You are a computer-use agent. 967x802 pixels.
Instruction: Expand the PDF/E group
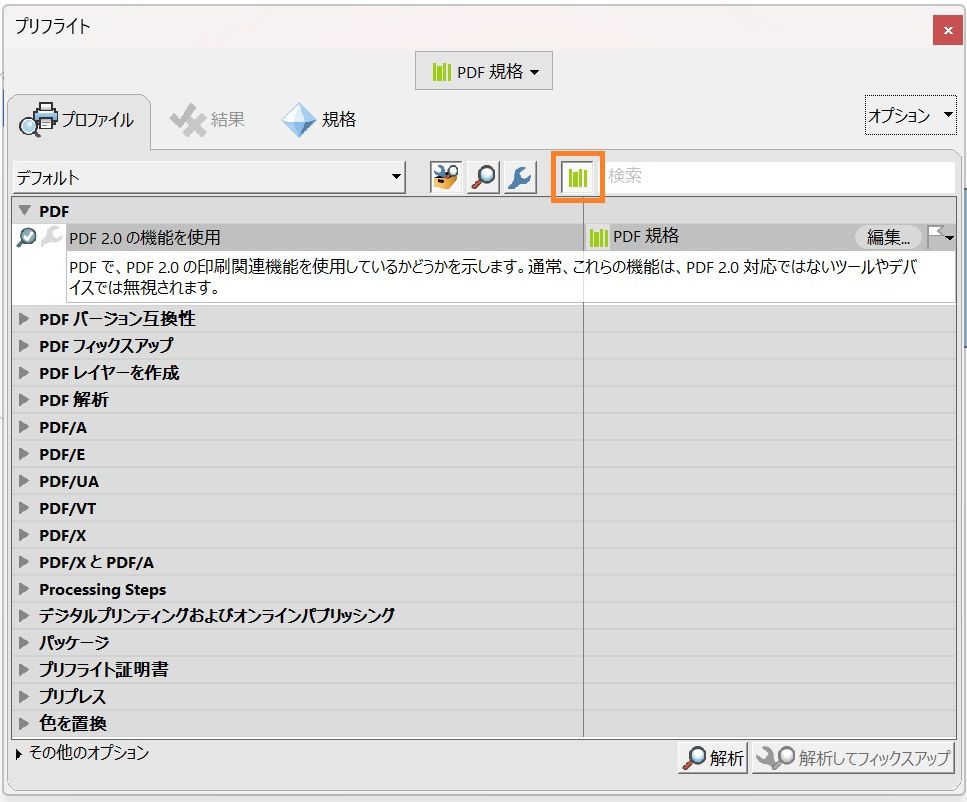coord(24,454)
